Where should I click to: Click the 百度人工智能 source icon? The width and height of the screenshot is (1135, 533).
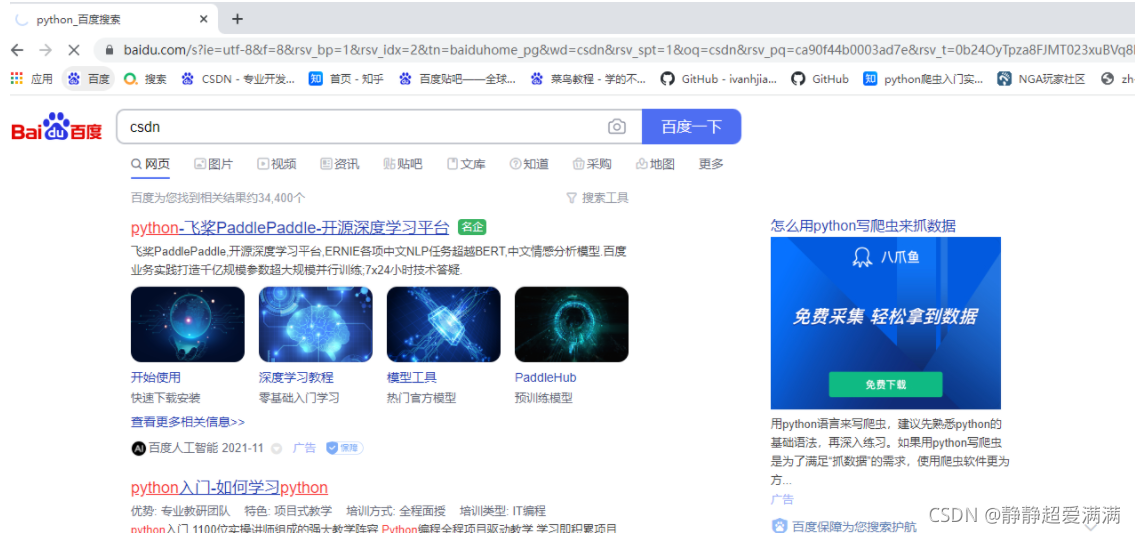click(x=139, y=448)
